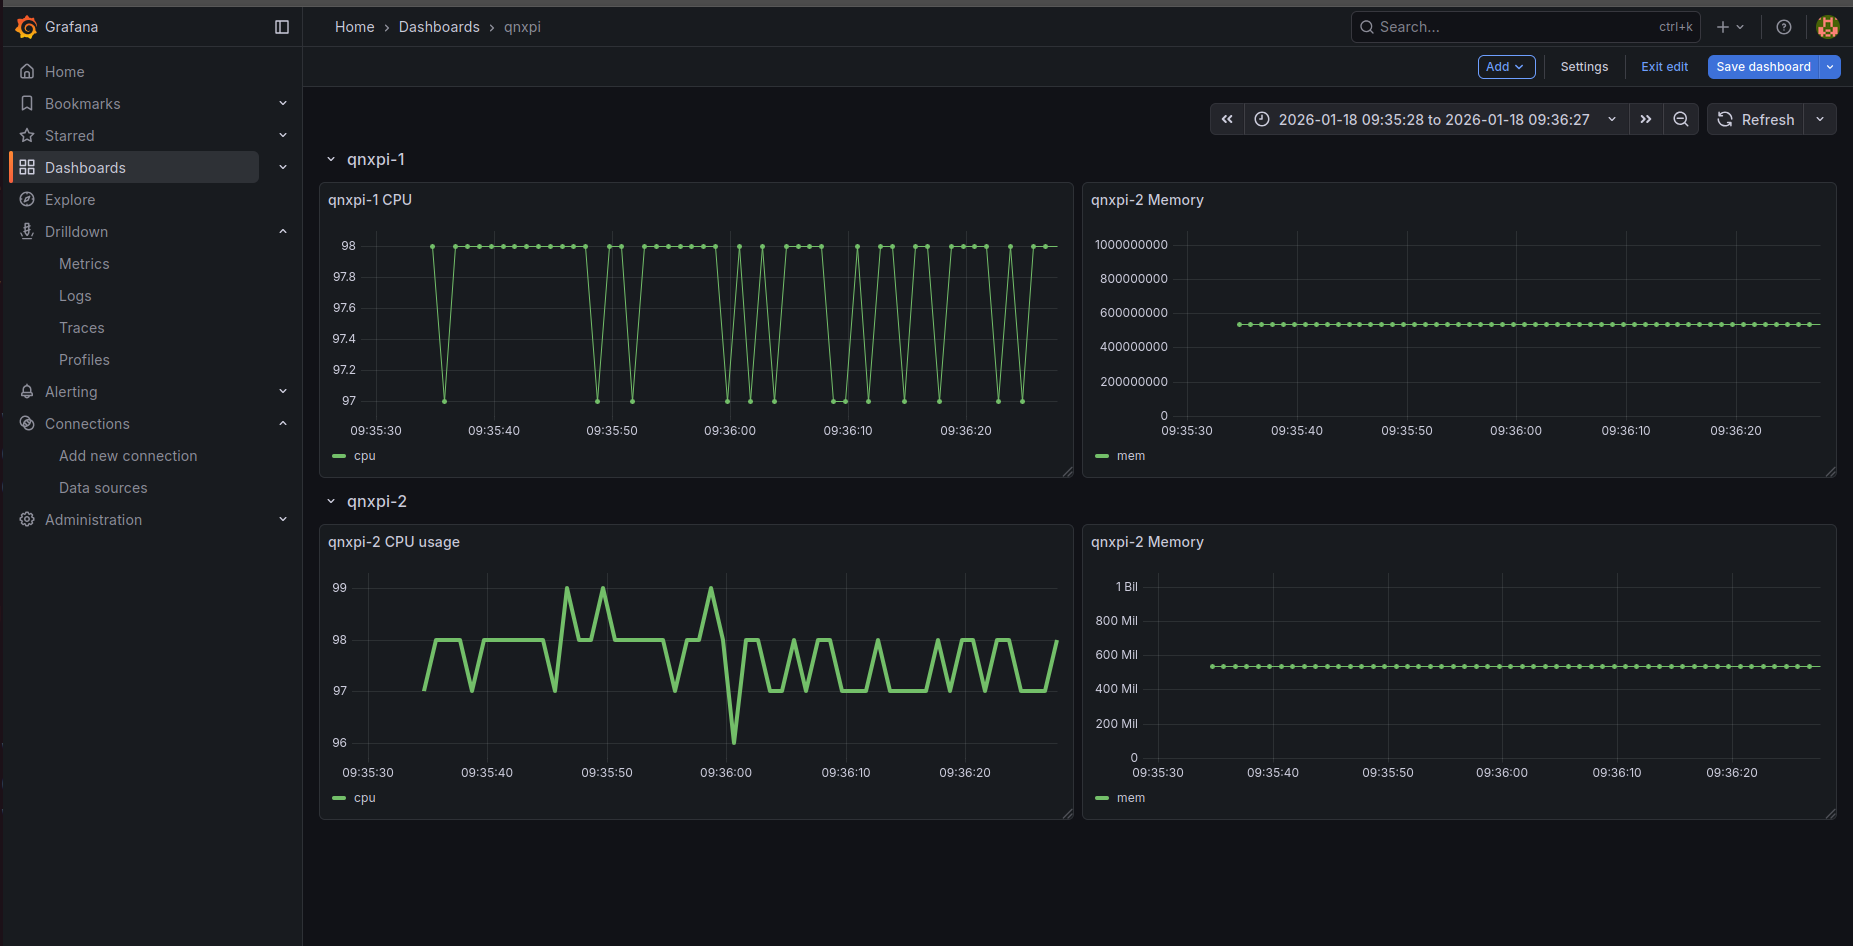Screen dimensions: 1853x946
Task: Go to Dashboards breadcrumb
Action: (x=439, y=27)
